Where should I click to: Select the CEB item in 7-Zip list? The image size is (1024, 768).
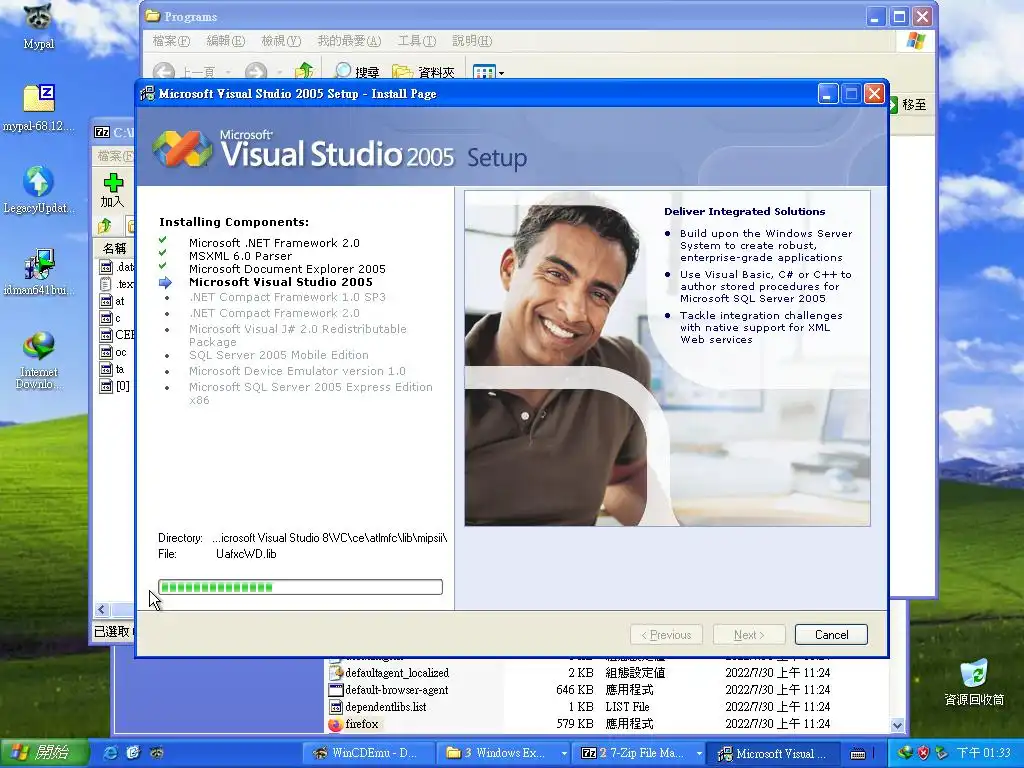(116, 335)
